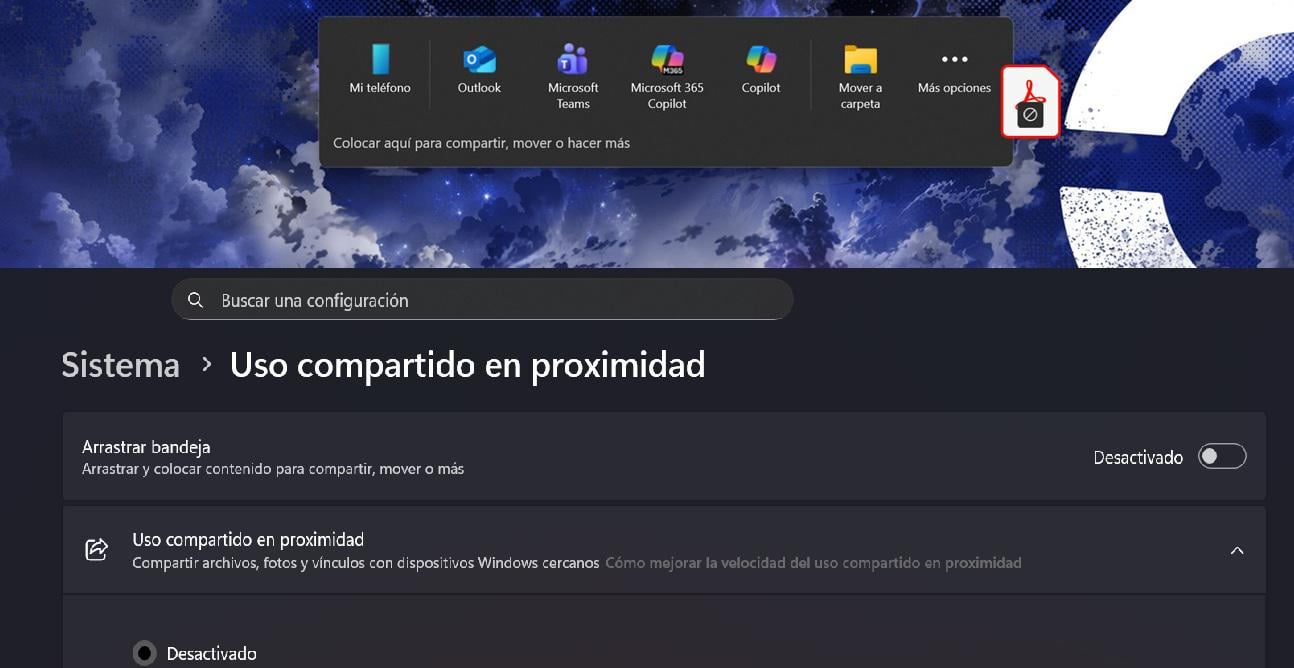Select the Mover a carpeta folder icon

[860, 60]
